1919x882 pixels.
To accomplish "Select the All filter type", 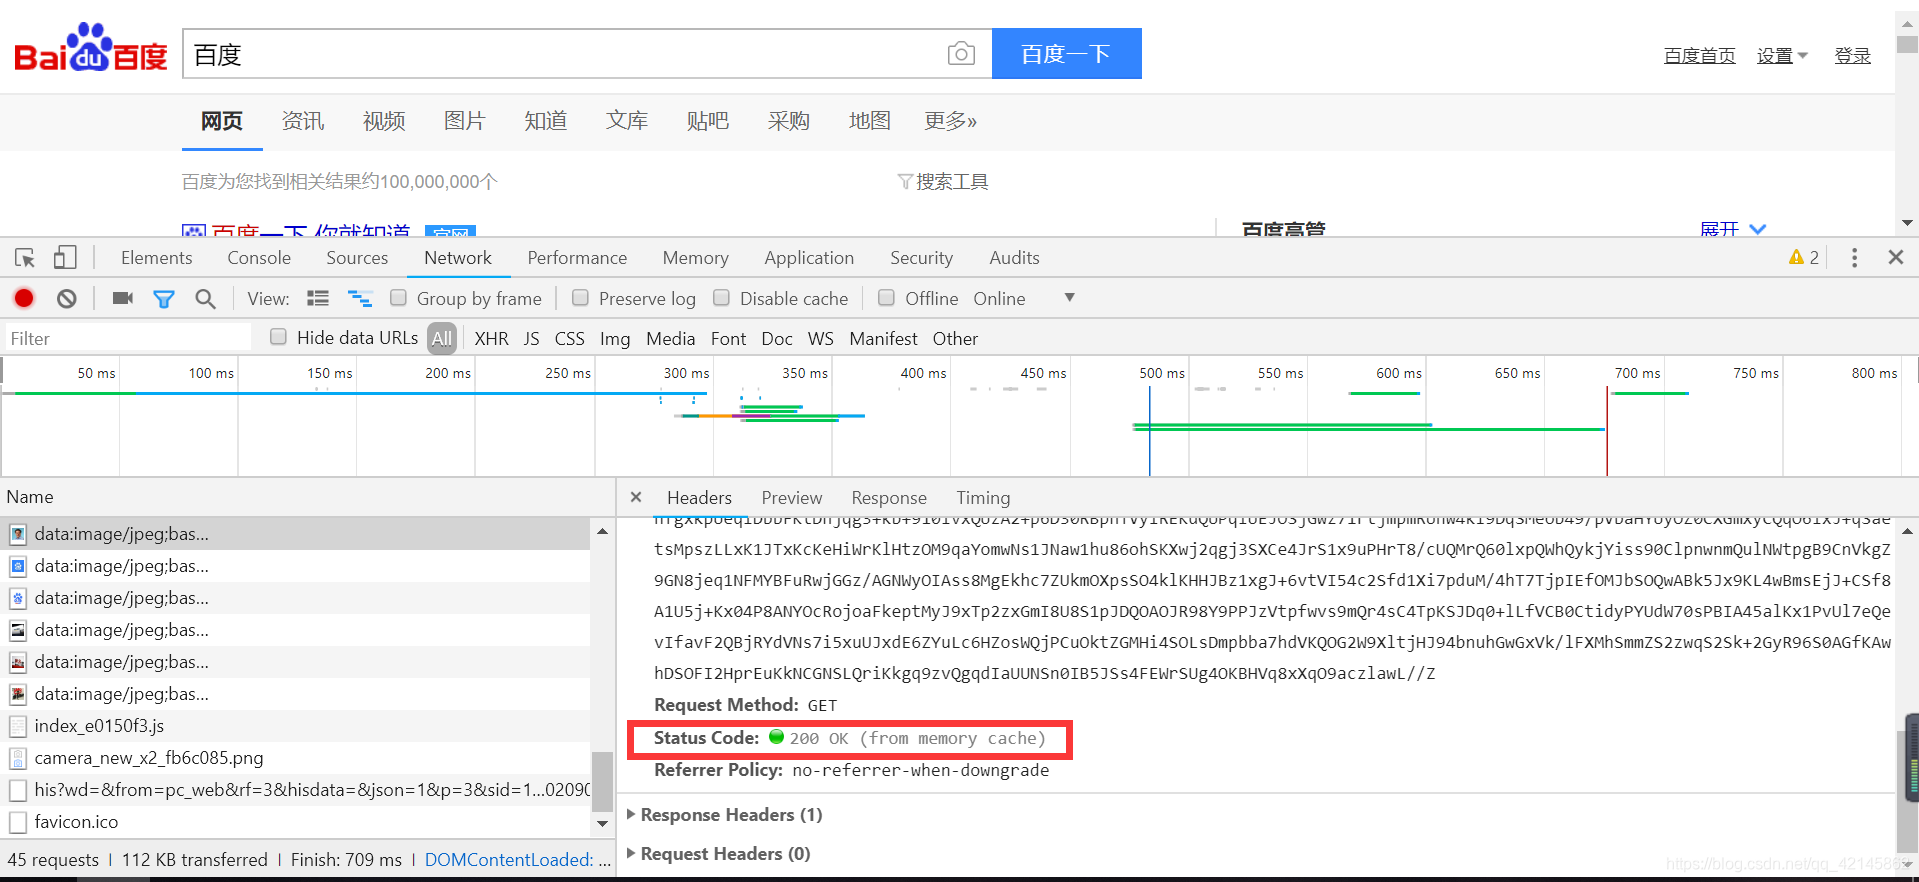I will pos(442,338).
